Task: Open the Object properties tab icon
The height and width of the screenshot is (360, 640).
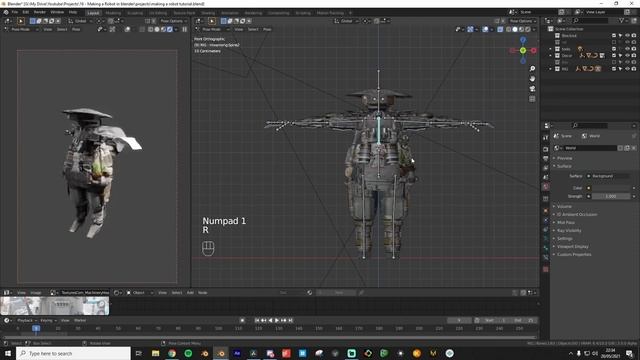Action: tap(546, 211)
